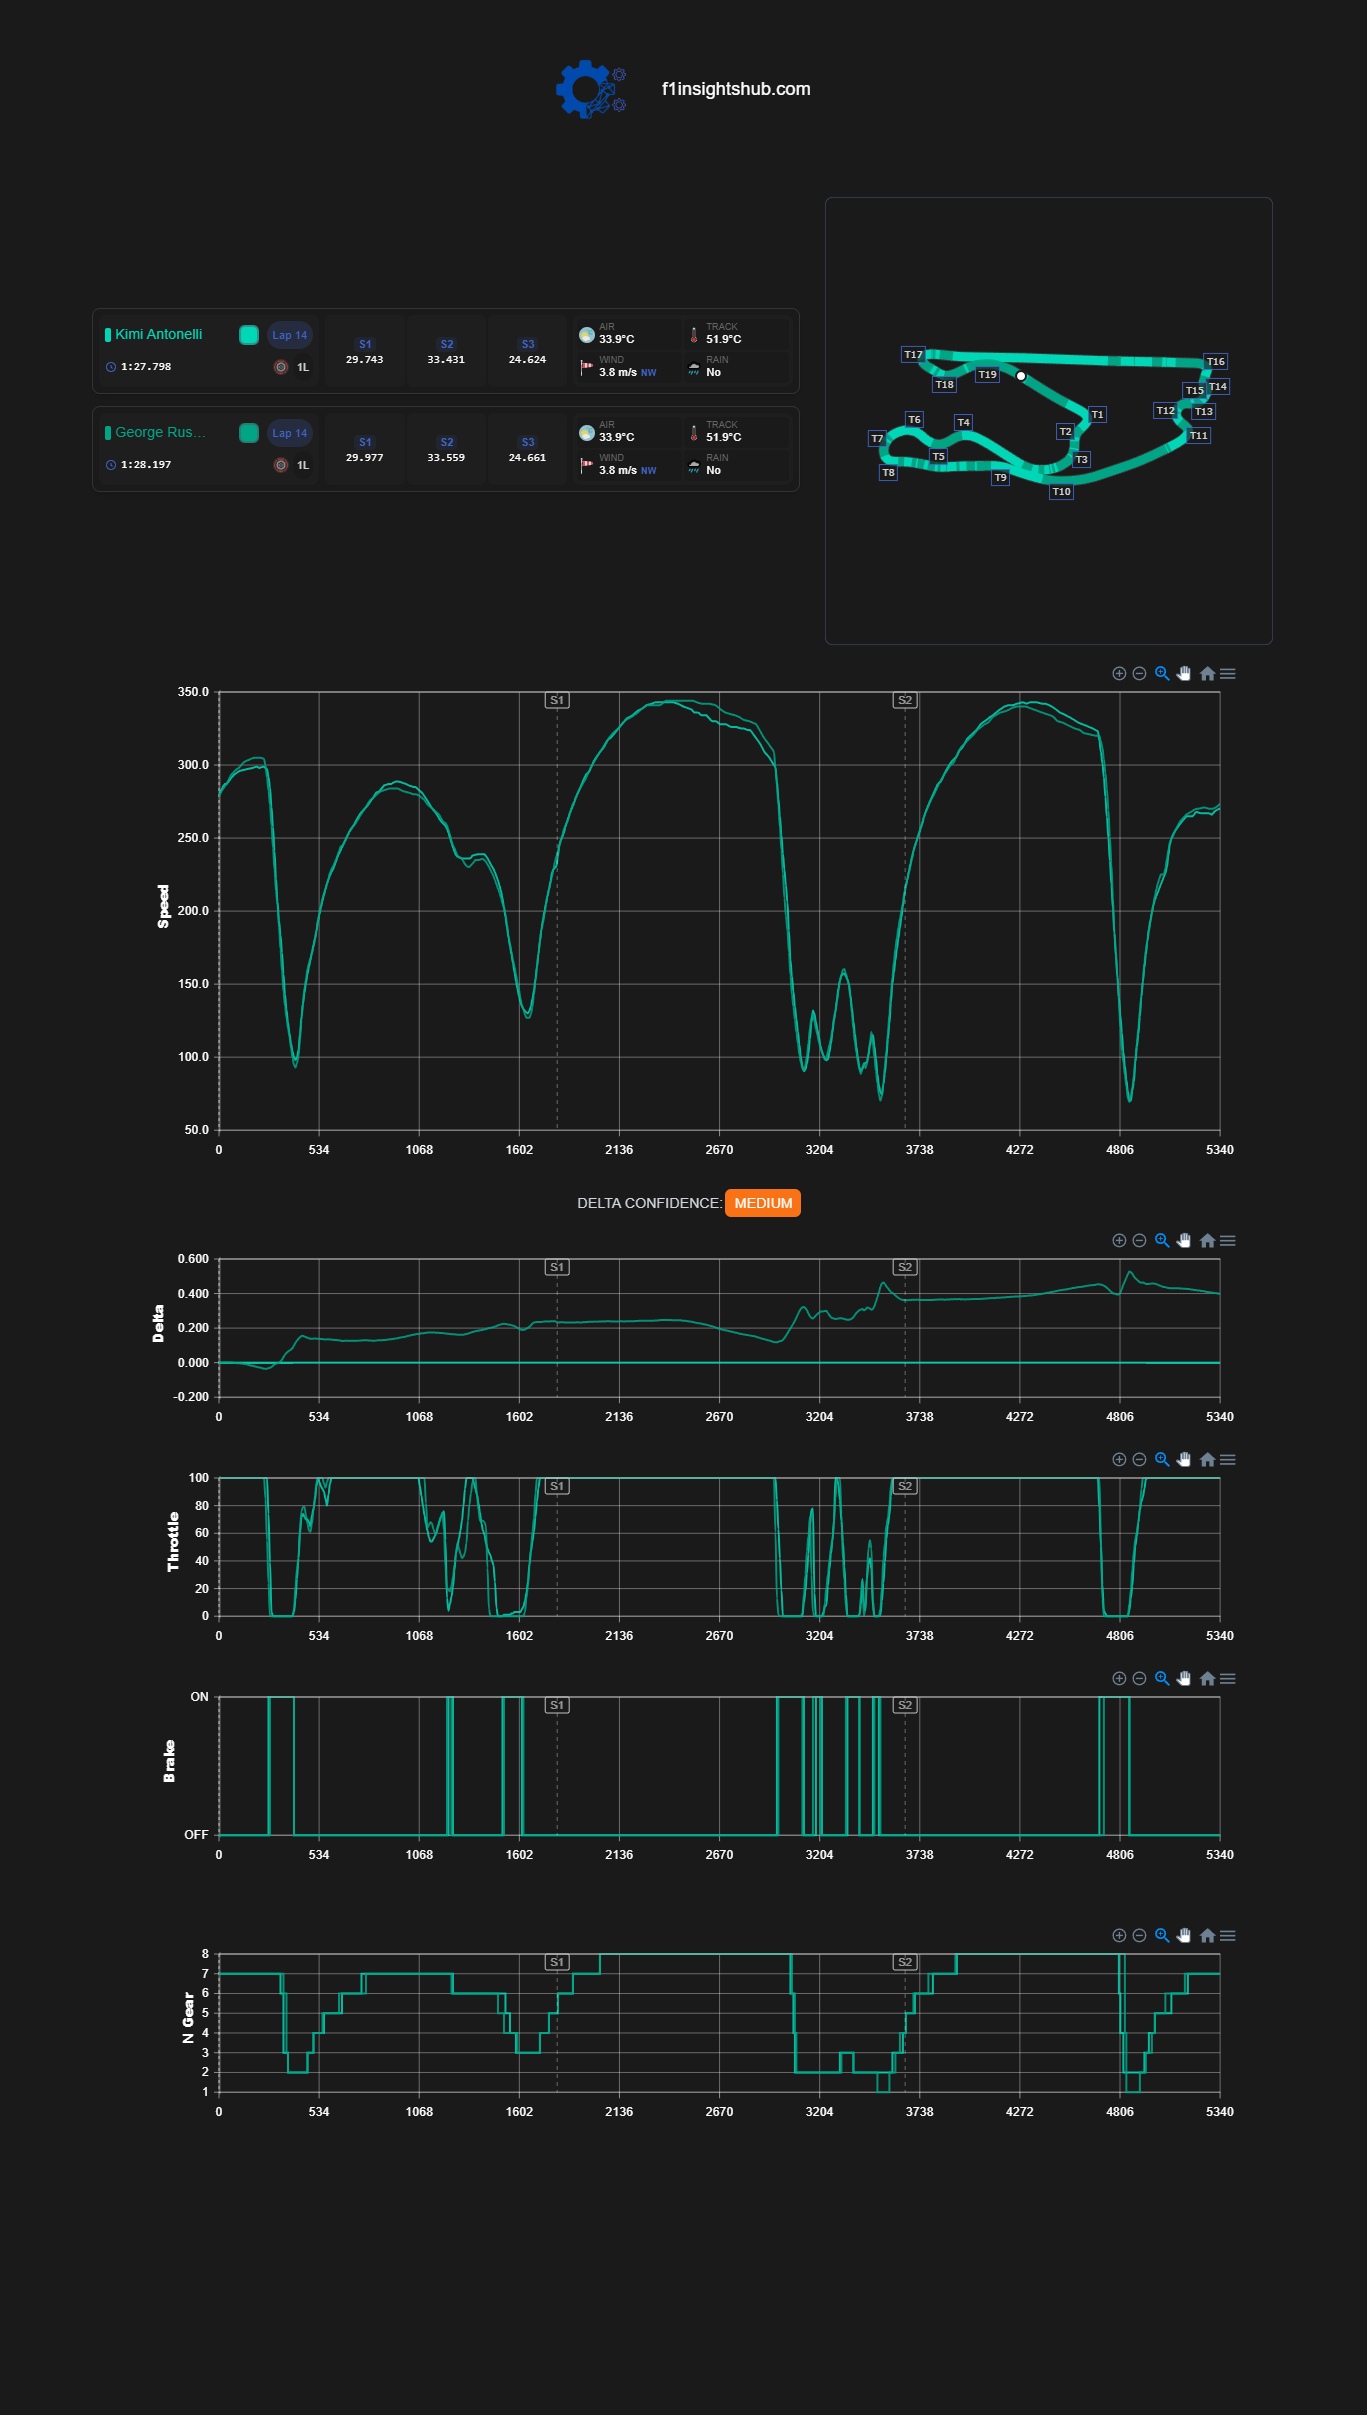Select the George Russell driver name
Viewport: 1367px width, 2415px height.
[x=160, y=432]
